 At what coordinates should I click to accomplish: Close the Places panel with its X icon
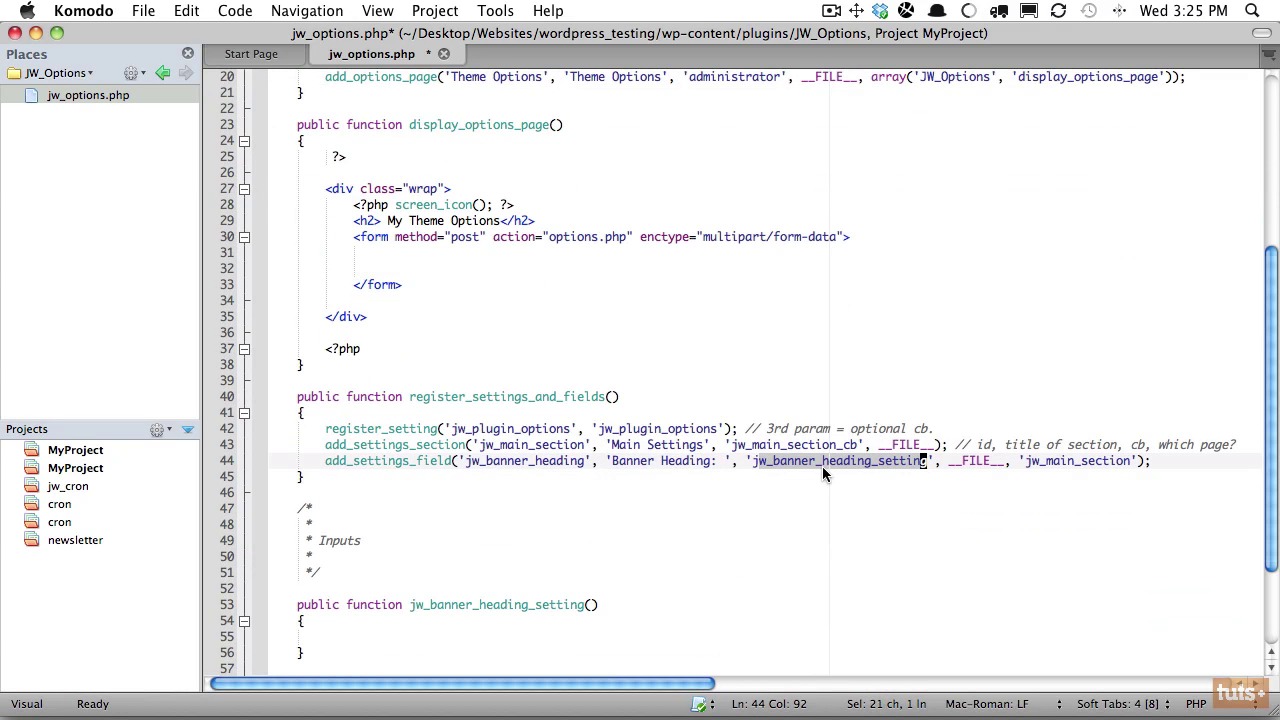[x=188, y=53]
